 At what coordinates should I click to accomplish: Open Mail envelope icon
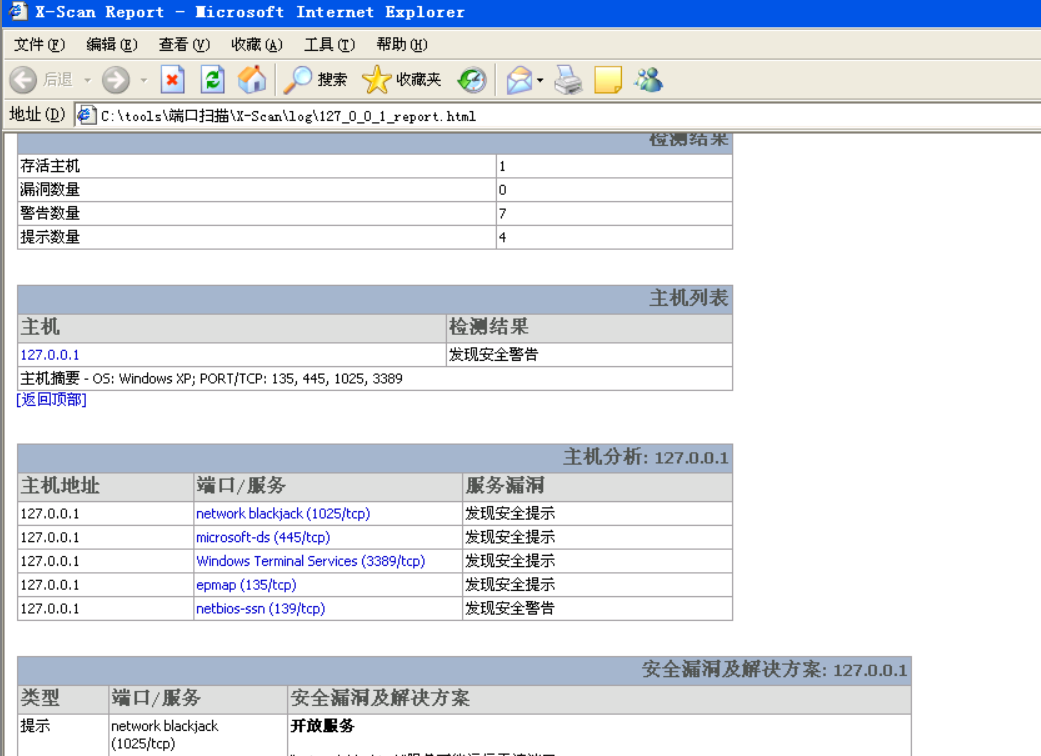click(x=520, y=80)
